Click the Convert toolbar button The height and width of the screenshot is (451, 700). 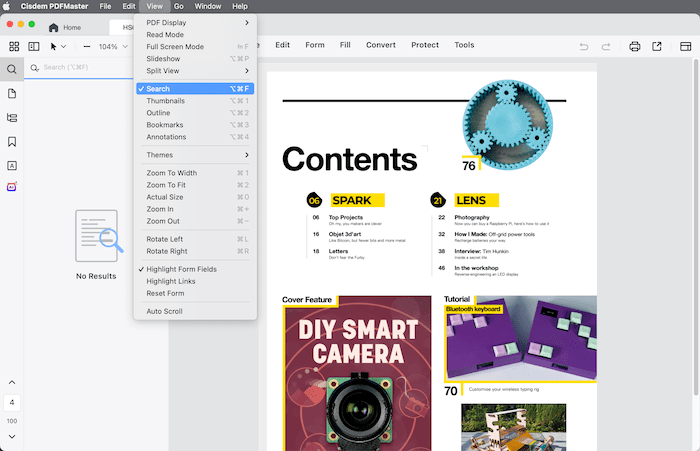[x=380, y=45]
